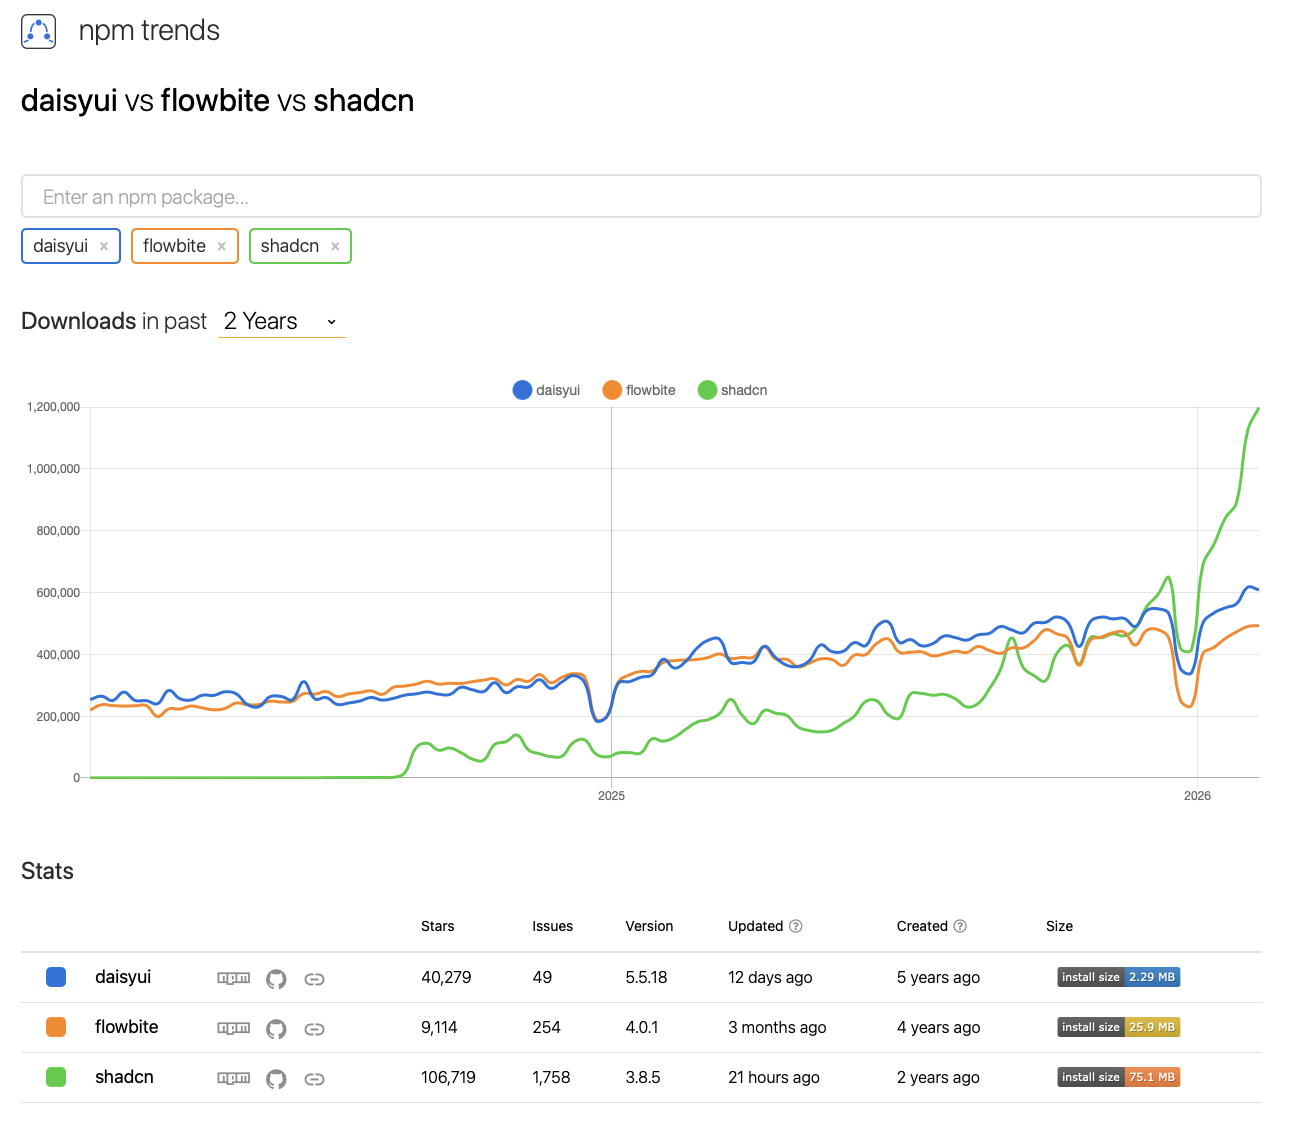Click help icon next to Updated

tap(796, 926)
